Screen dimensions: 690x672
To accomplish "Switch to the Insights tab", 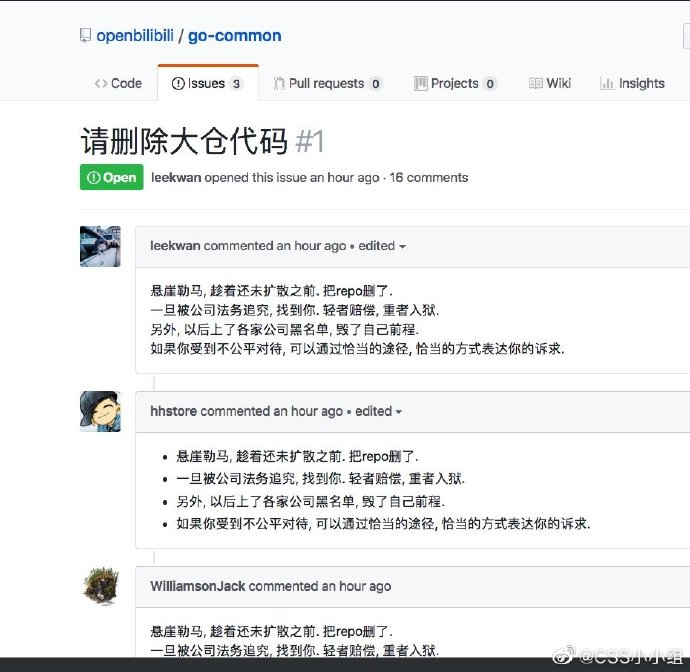I will click(x=632, y=83).
